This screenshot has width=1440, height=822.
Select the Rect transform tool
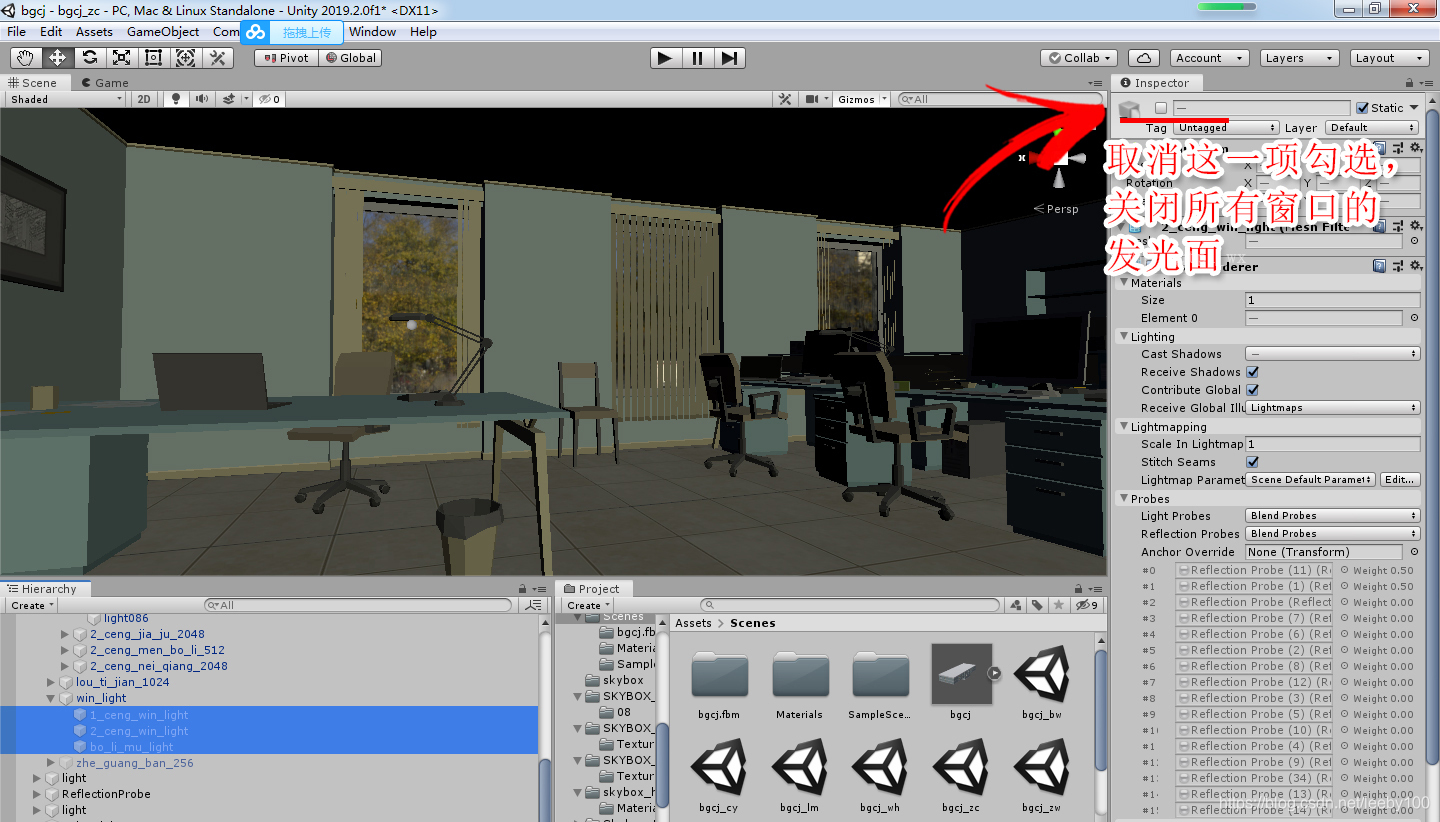(x=153, y=58)
